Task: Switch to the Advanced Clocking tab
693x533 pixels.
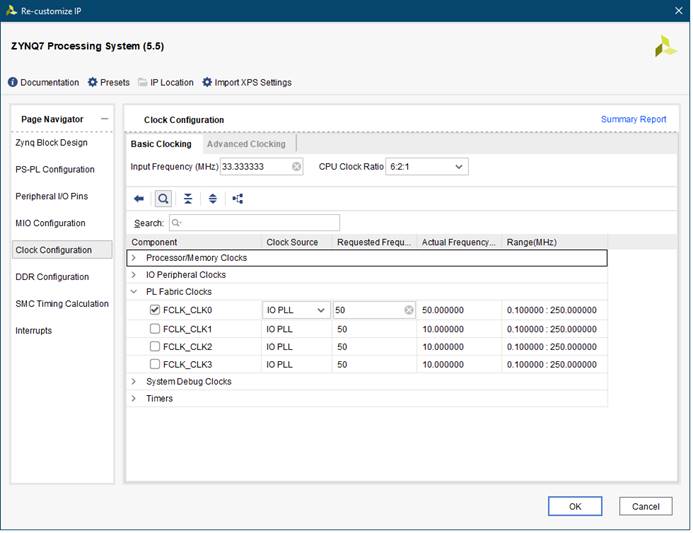Action: pyautogui.click(x=246, y=144)
